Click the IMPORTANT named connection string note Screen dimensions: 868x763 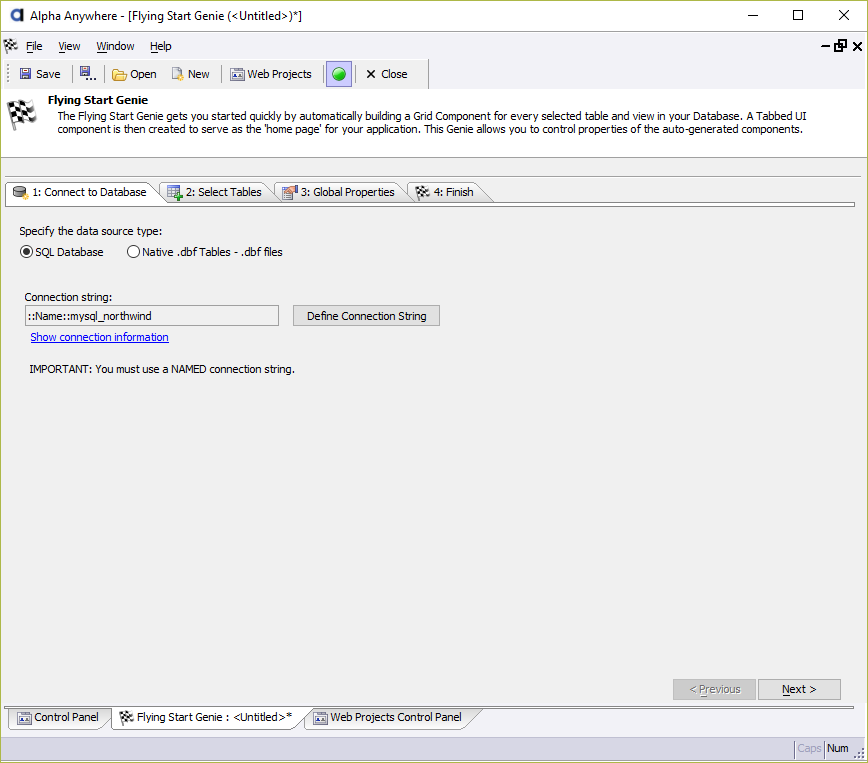pos(162,369)
